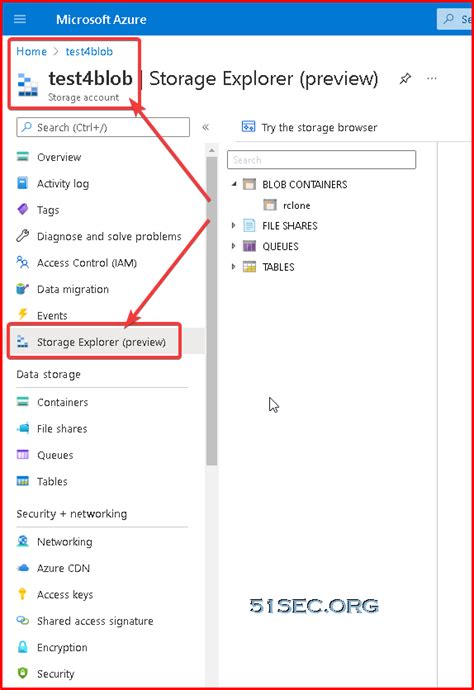474x690 pixels.
Task: Collapse the BLOB CONTAINERS tree node
Action: point(234,184)
